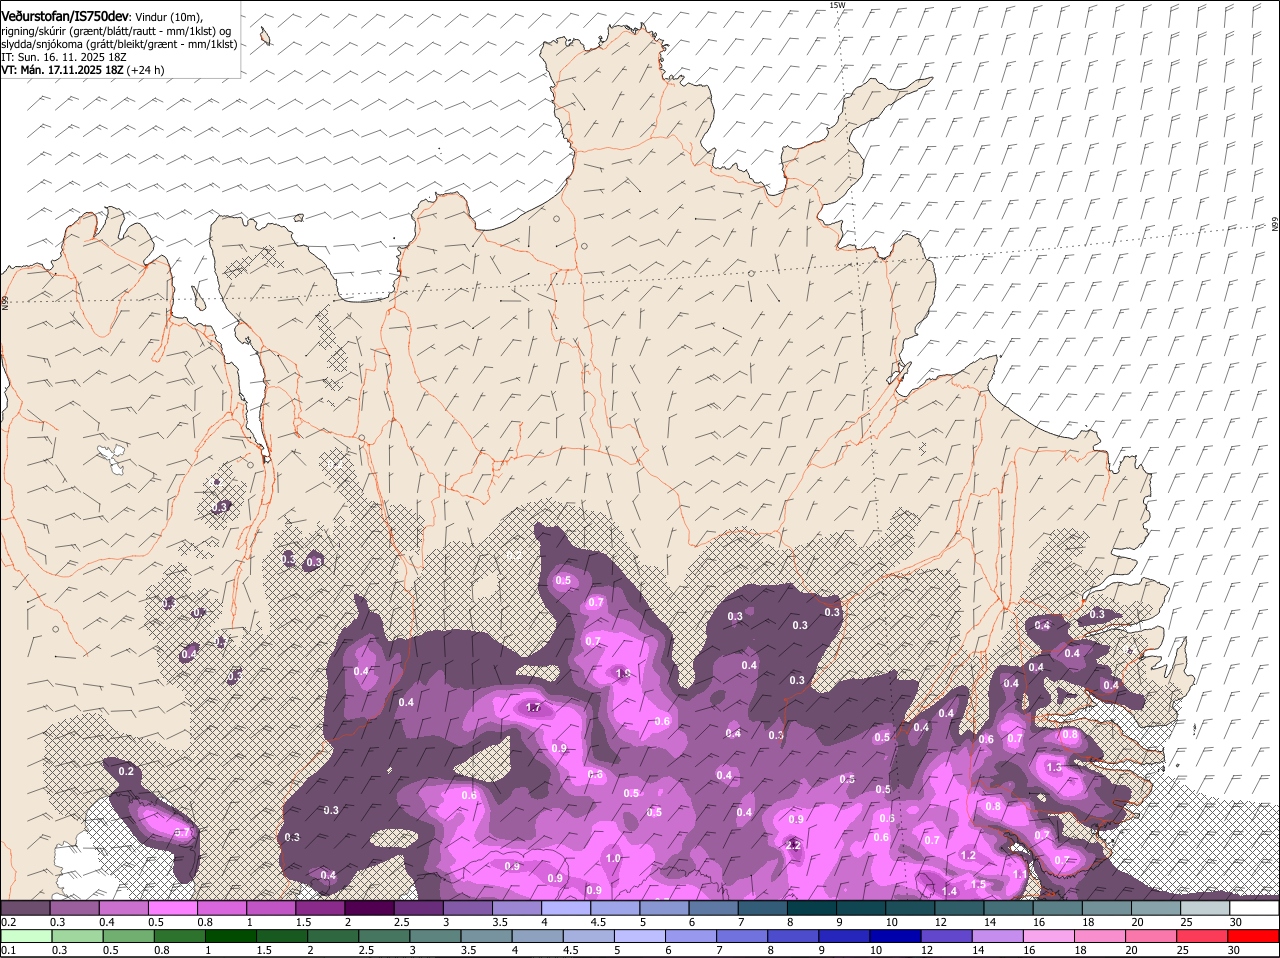Click the 2.2 precipitation value on the map
This screenshot has height=958, width=1280.
[x=794, y=845]
